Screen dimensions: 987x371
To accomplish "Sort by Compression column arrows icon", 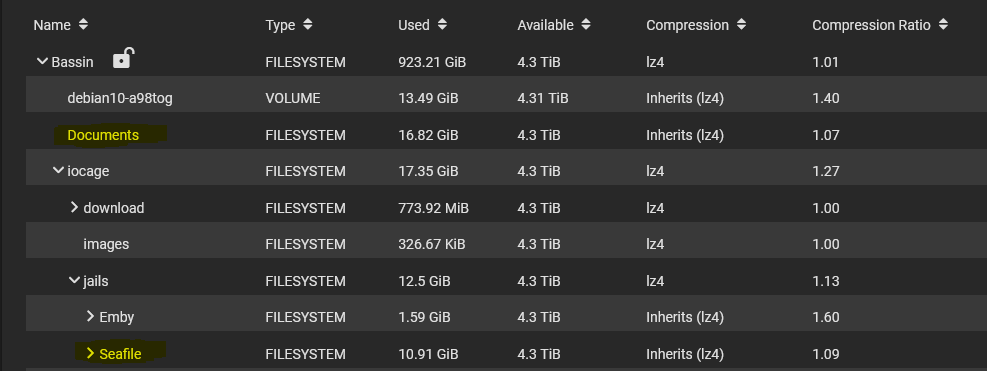I will (742, 25).
